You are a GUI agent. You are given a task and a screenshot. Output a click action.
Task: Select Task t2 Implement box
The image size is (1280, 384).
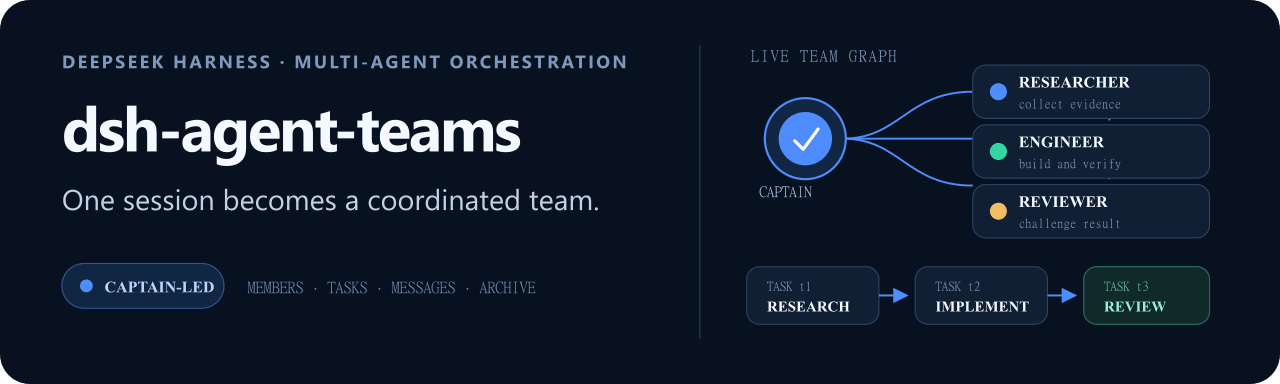click(x=981, y=295)
